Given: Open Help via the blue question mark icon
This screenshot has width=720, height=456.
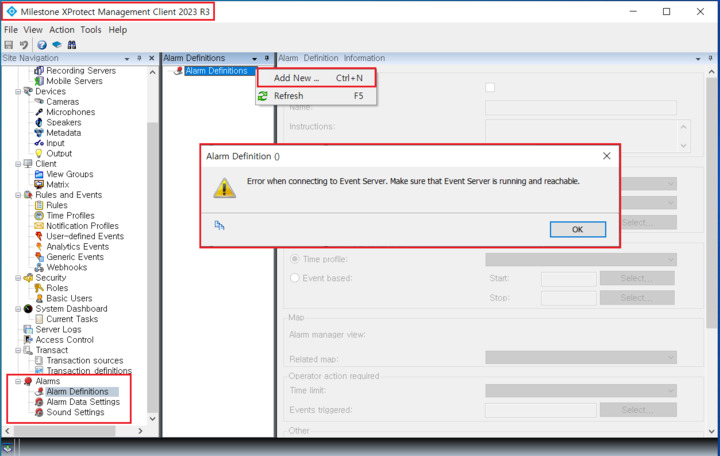Looking at the screenshot, I should pyautogui.click(x=42, y=45).
